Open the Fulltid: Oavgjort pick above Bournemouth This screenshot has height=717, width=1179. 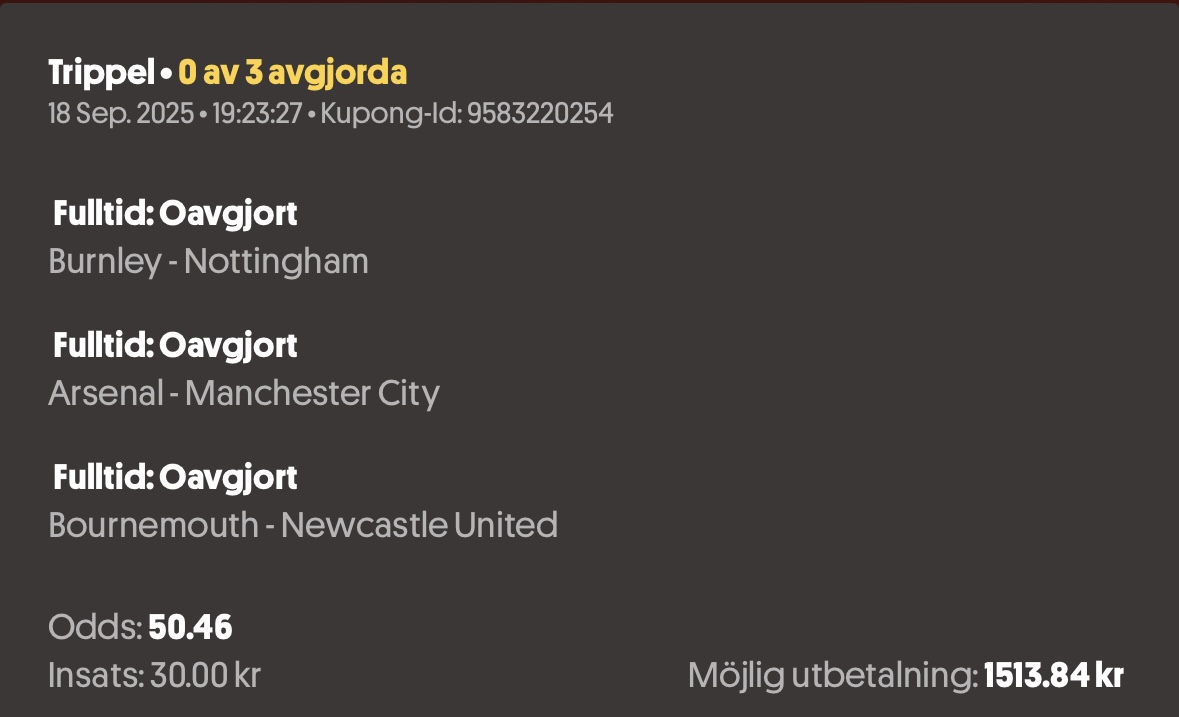tap(175, 477)
